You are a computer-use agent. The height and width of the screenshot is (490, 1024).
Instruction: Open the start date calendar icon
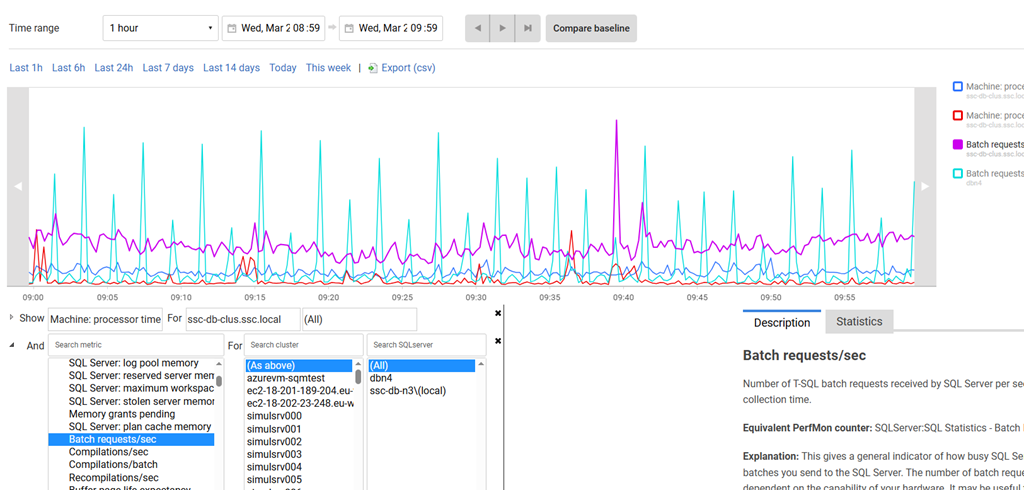pos(231,29)
